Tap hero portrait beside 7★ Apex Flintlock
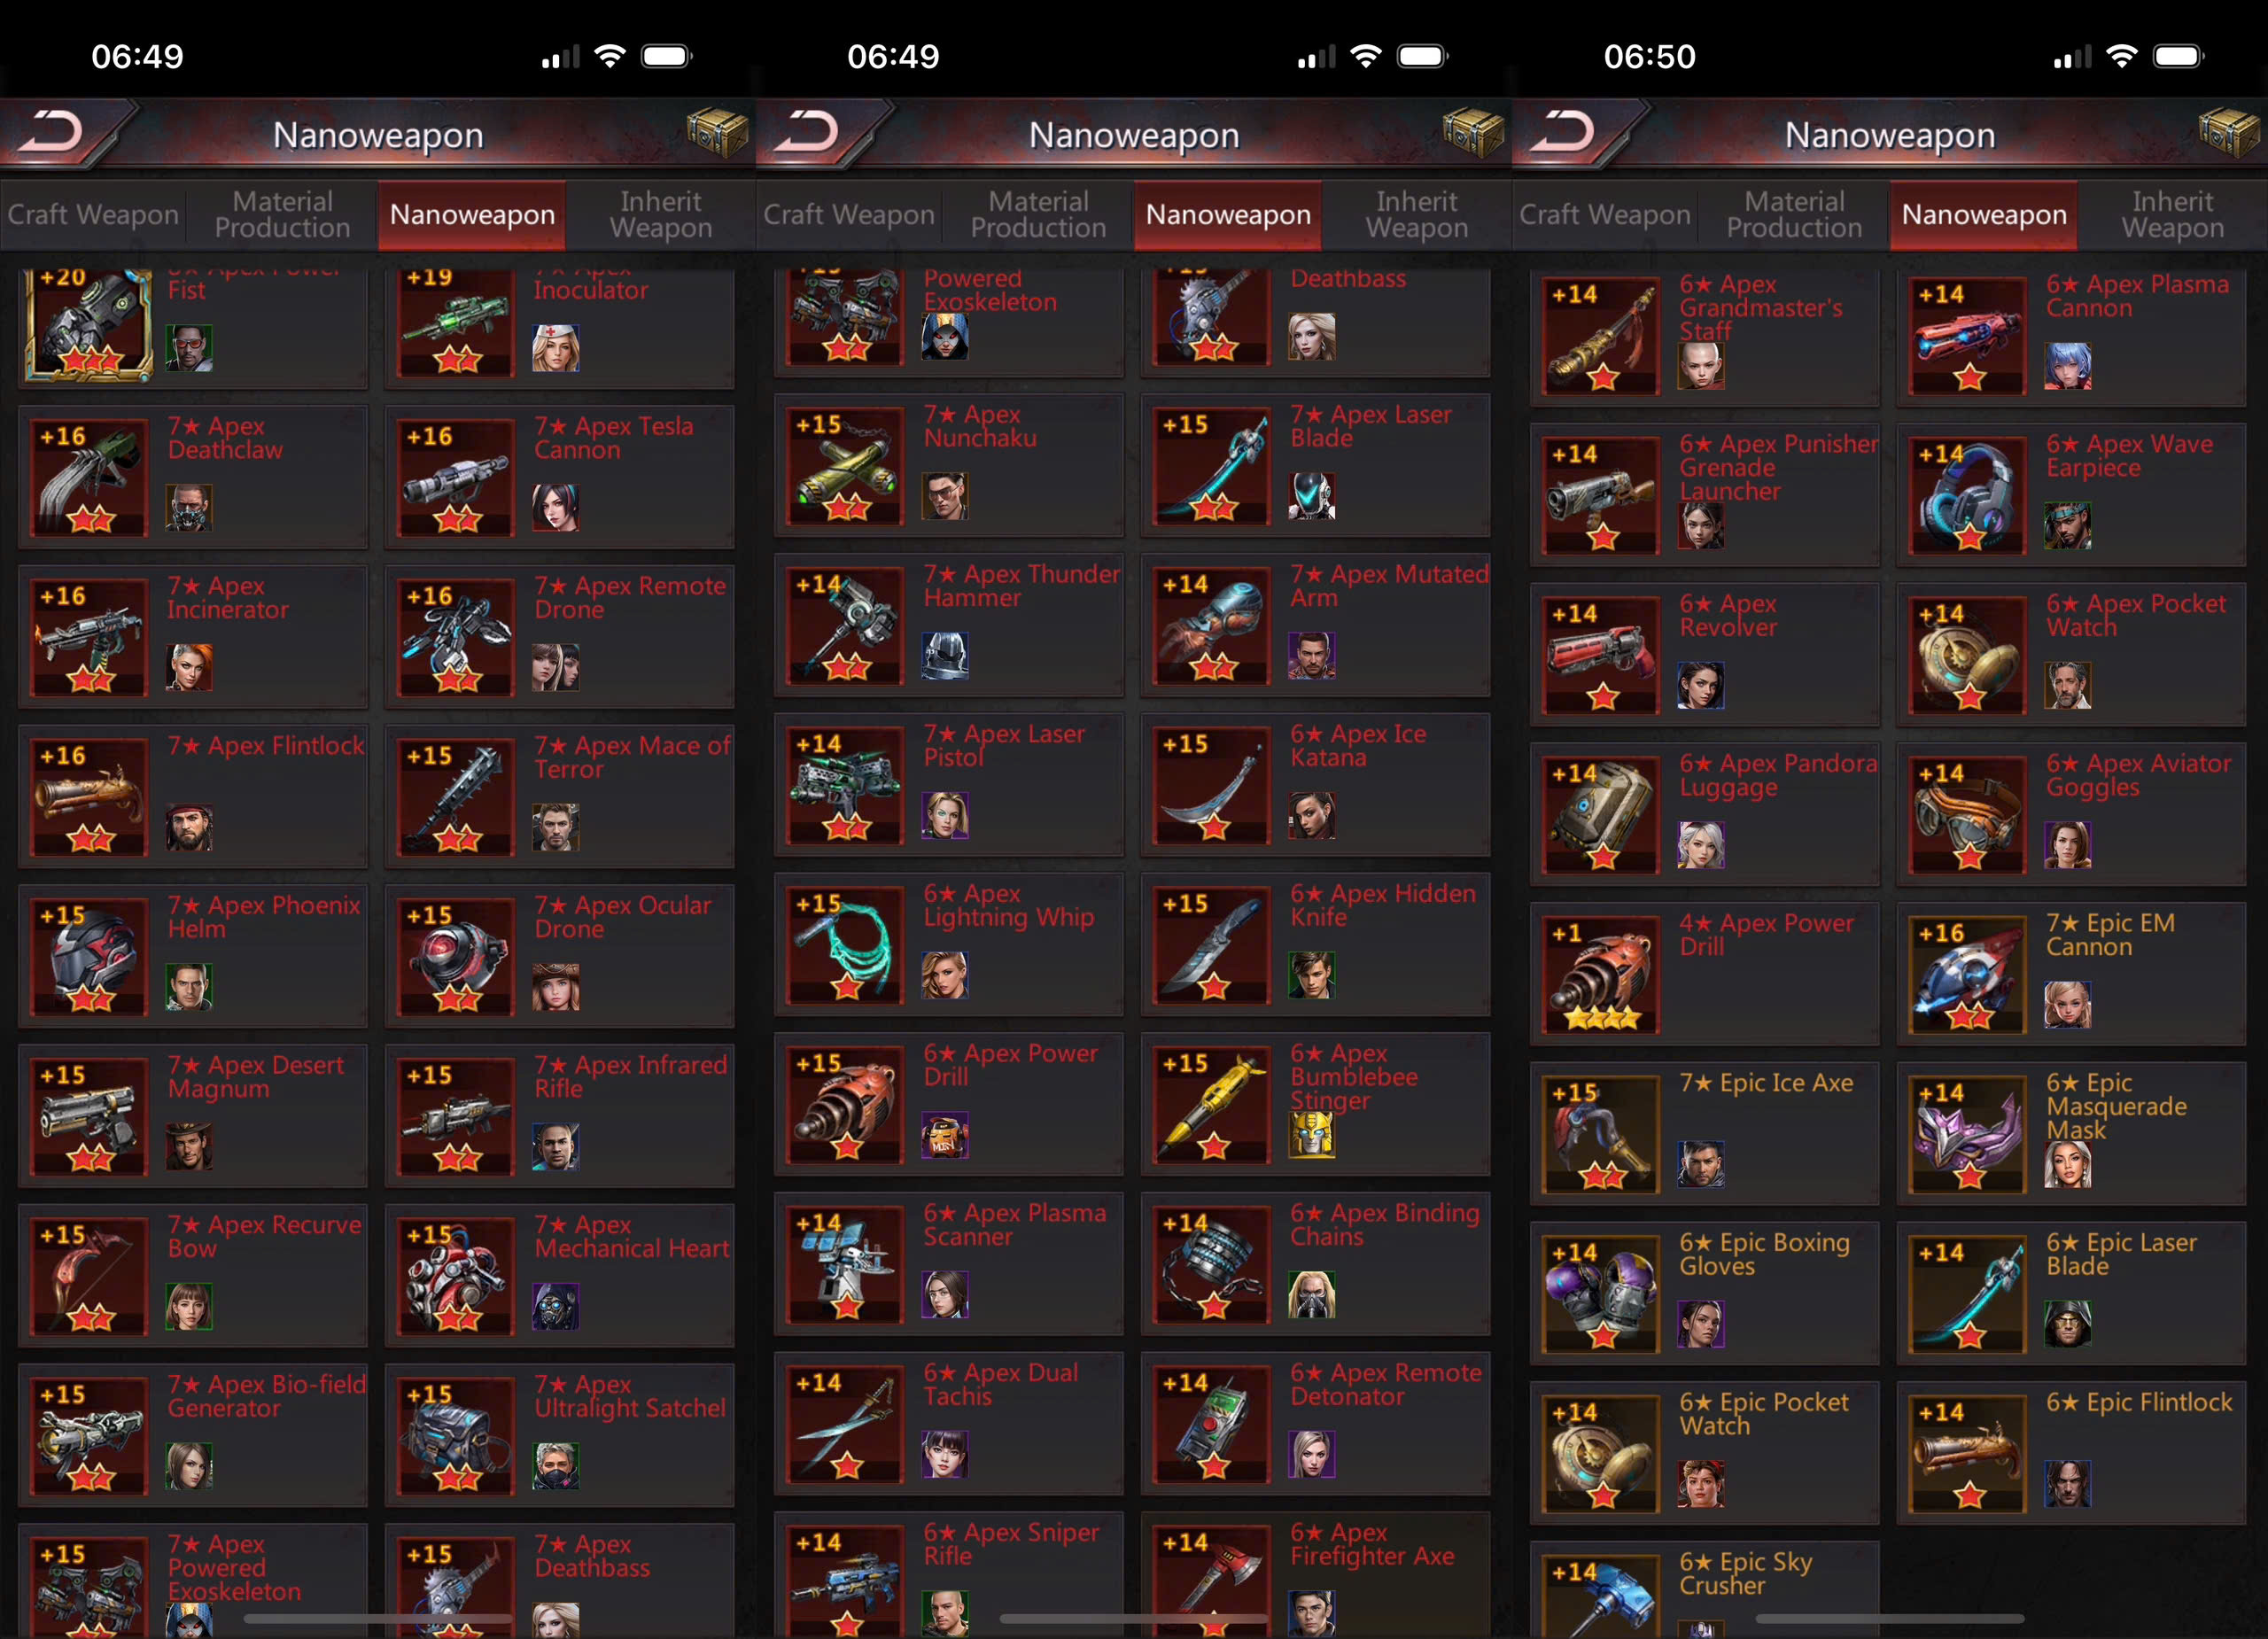 tap(189, 827)
